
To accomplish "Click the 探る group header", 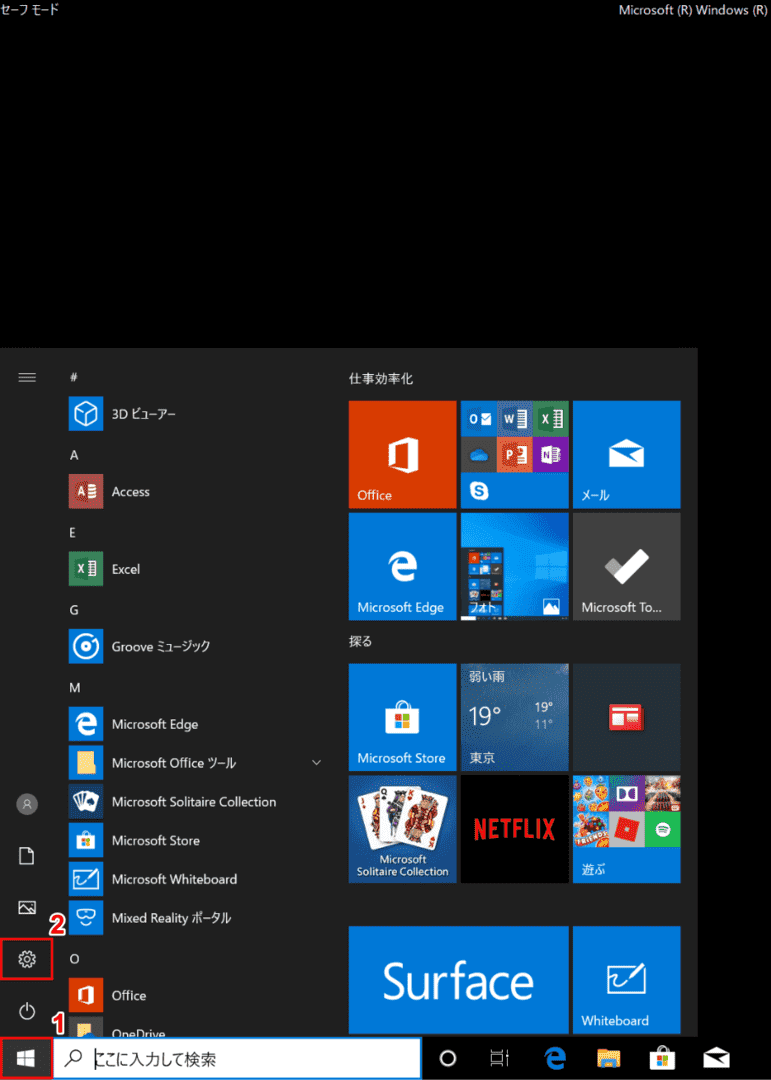I will coord(360,641).
